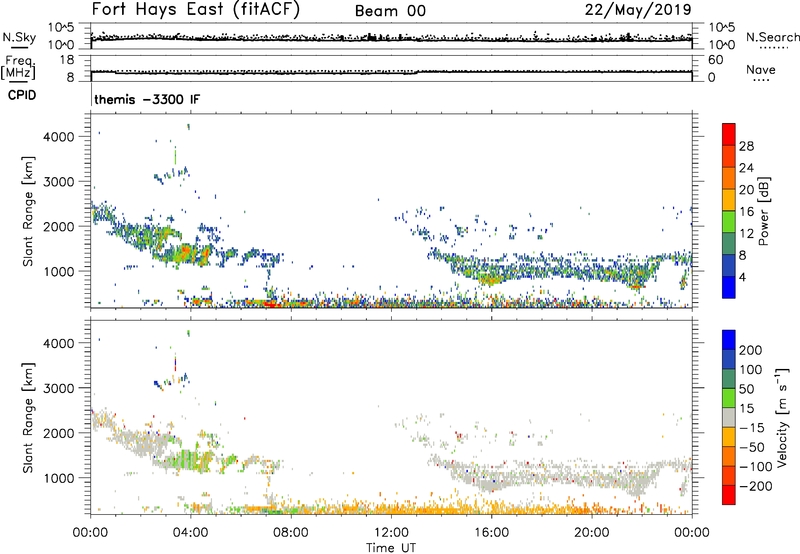Click the '200' tick on Velocity colorbar

pos(751,350)
